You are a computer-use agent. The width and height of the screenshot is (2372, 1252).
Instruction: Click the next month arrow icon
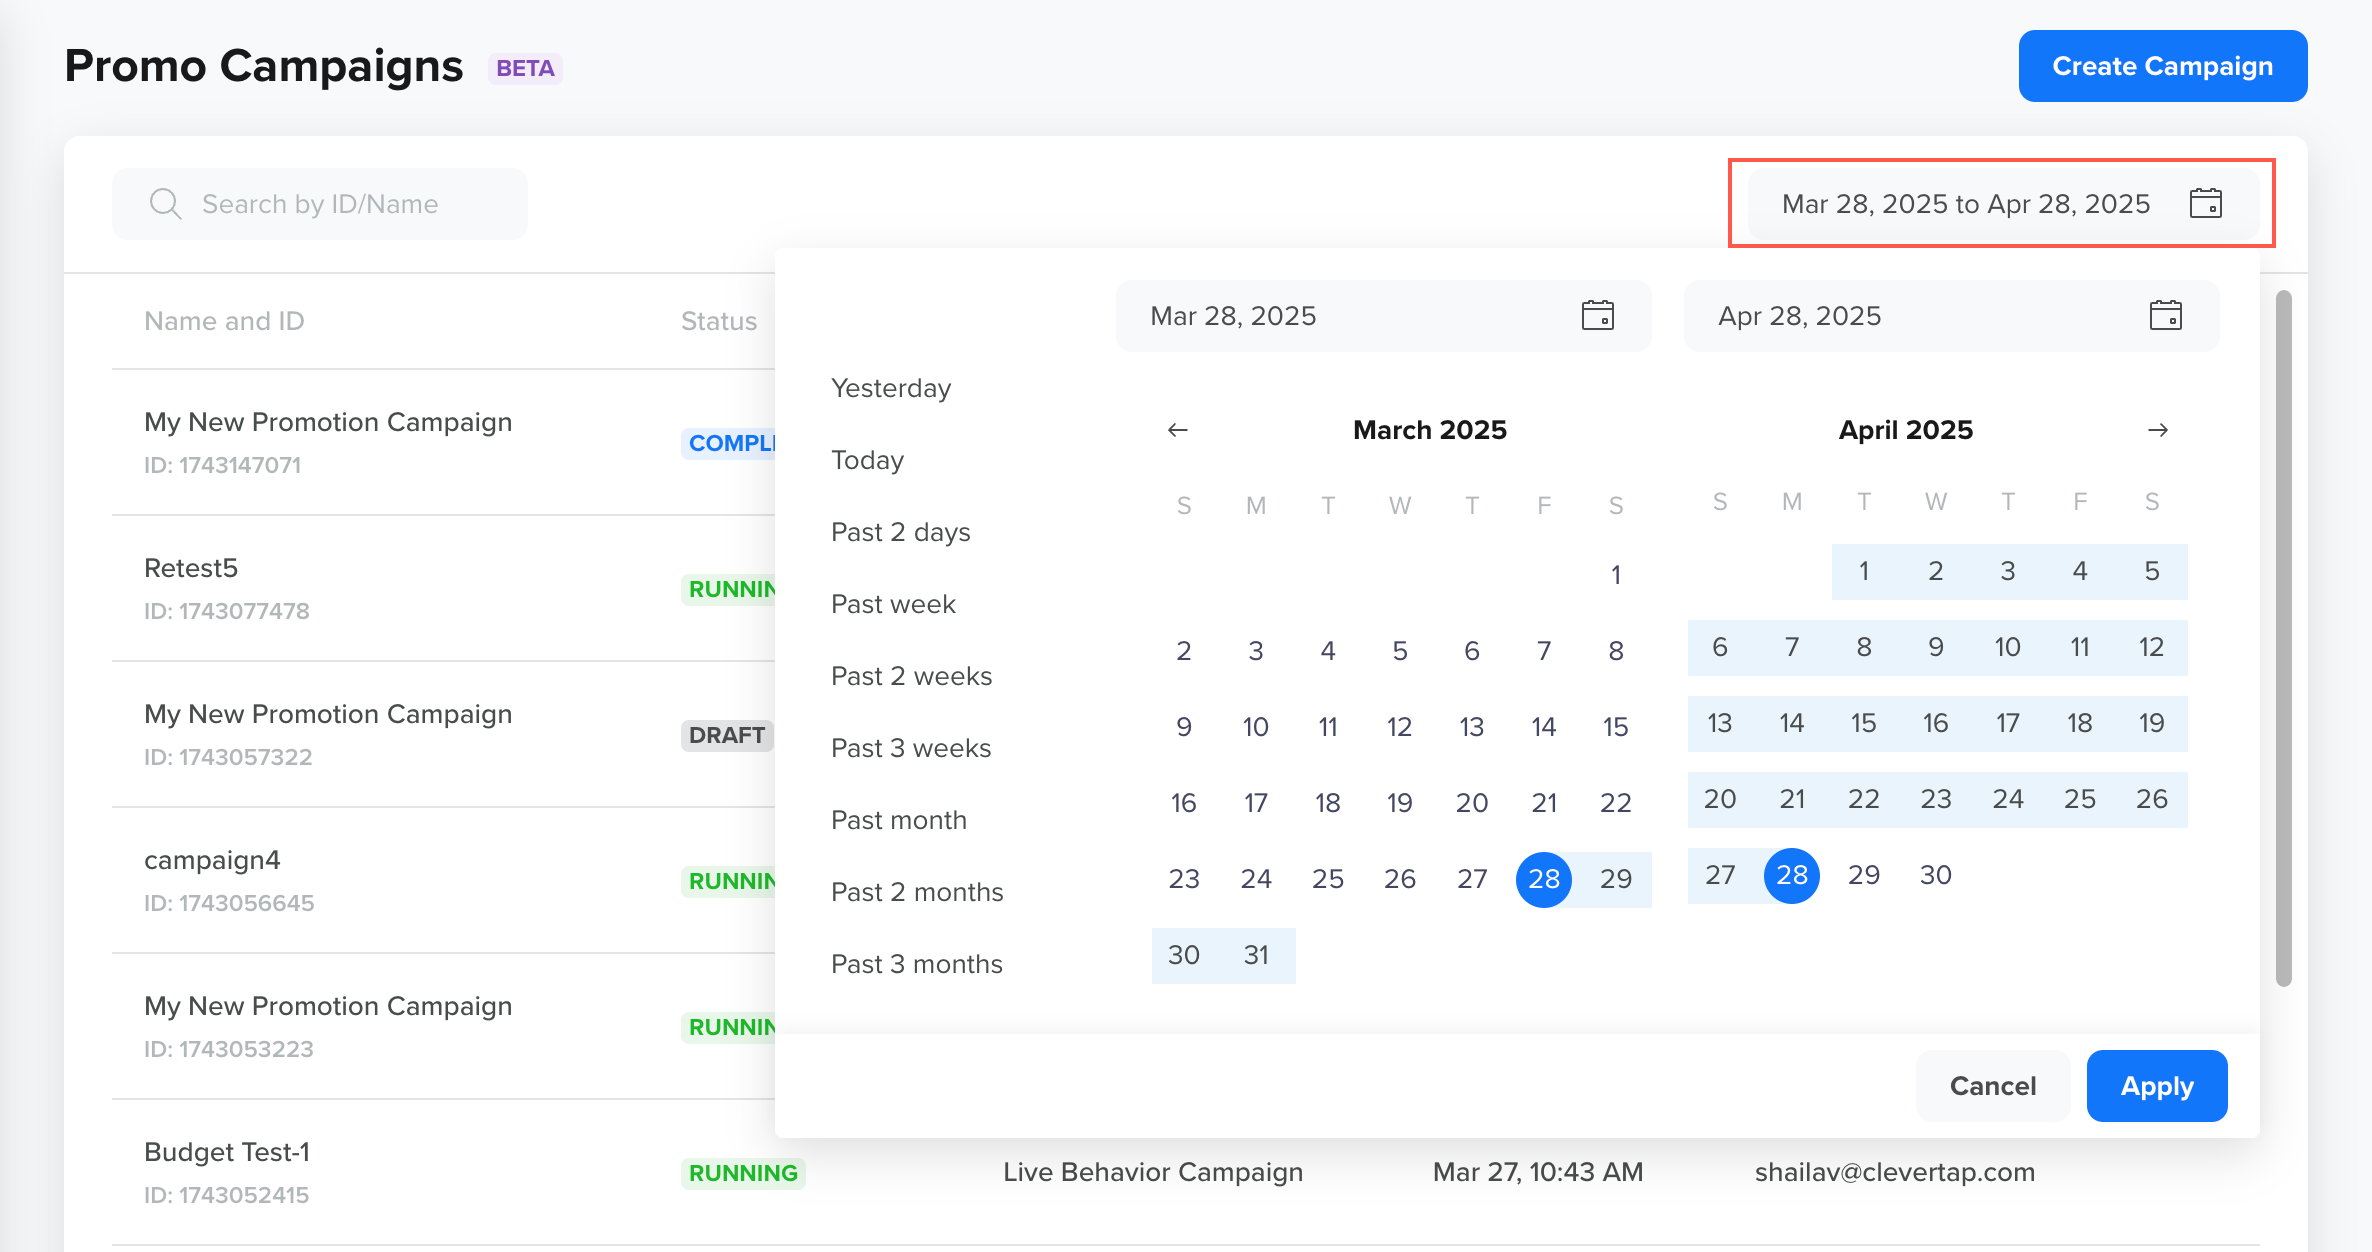(2158, 430)
